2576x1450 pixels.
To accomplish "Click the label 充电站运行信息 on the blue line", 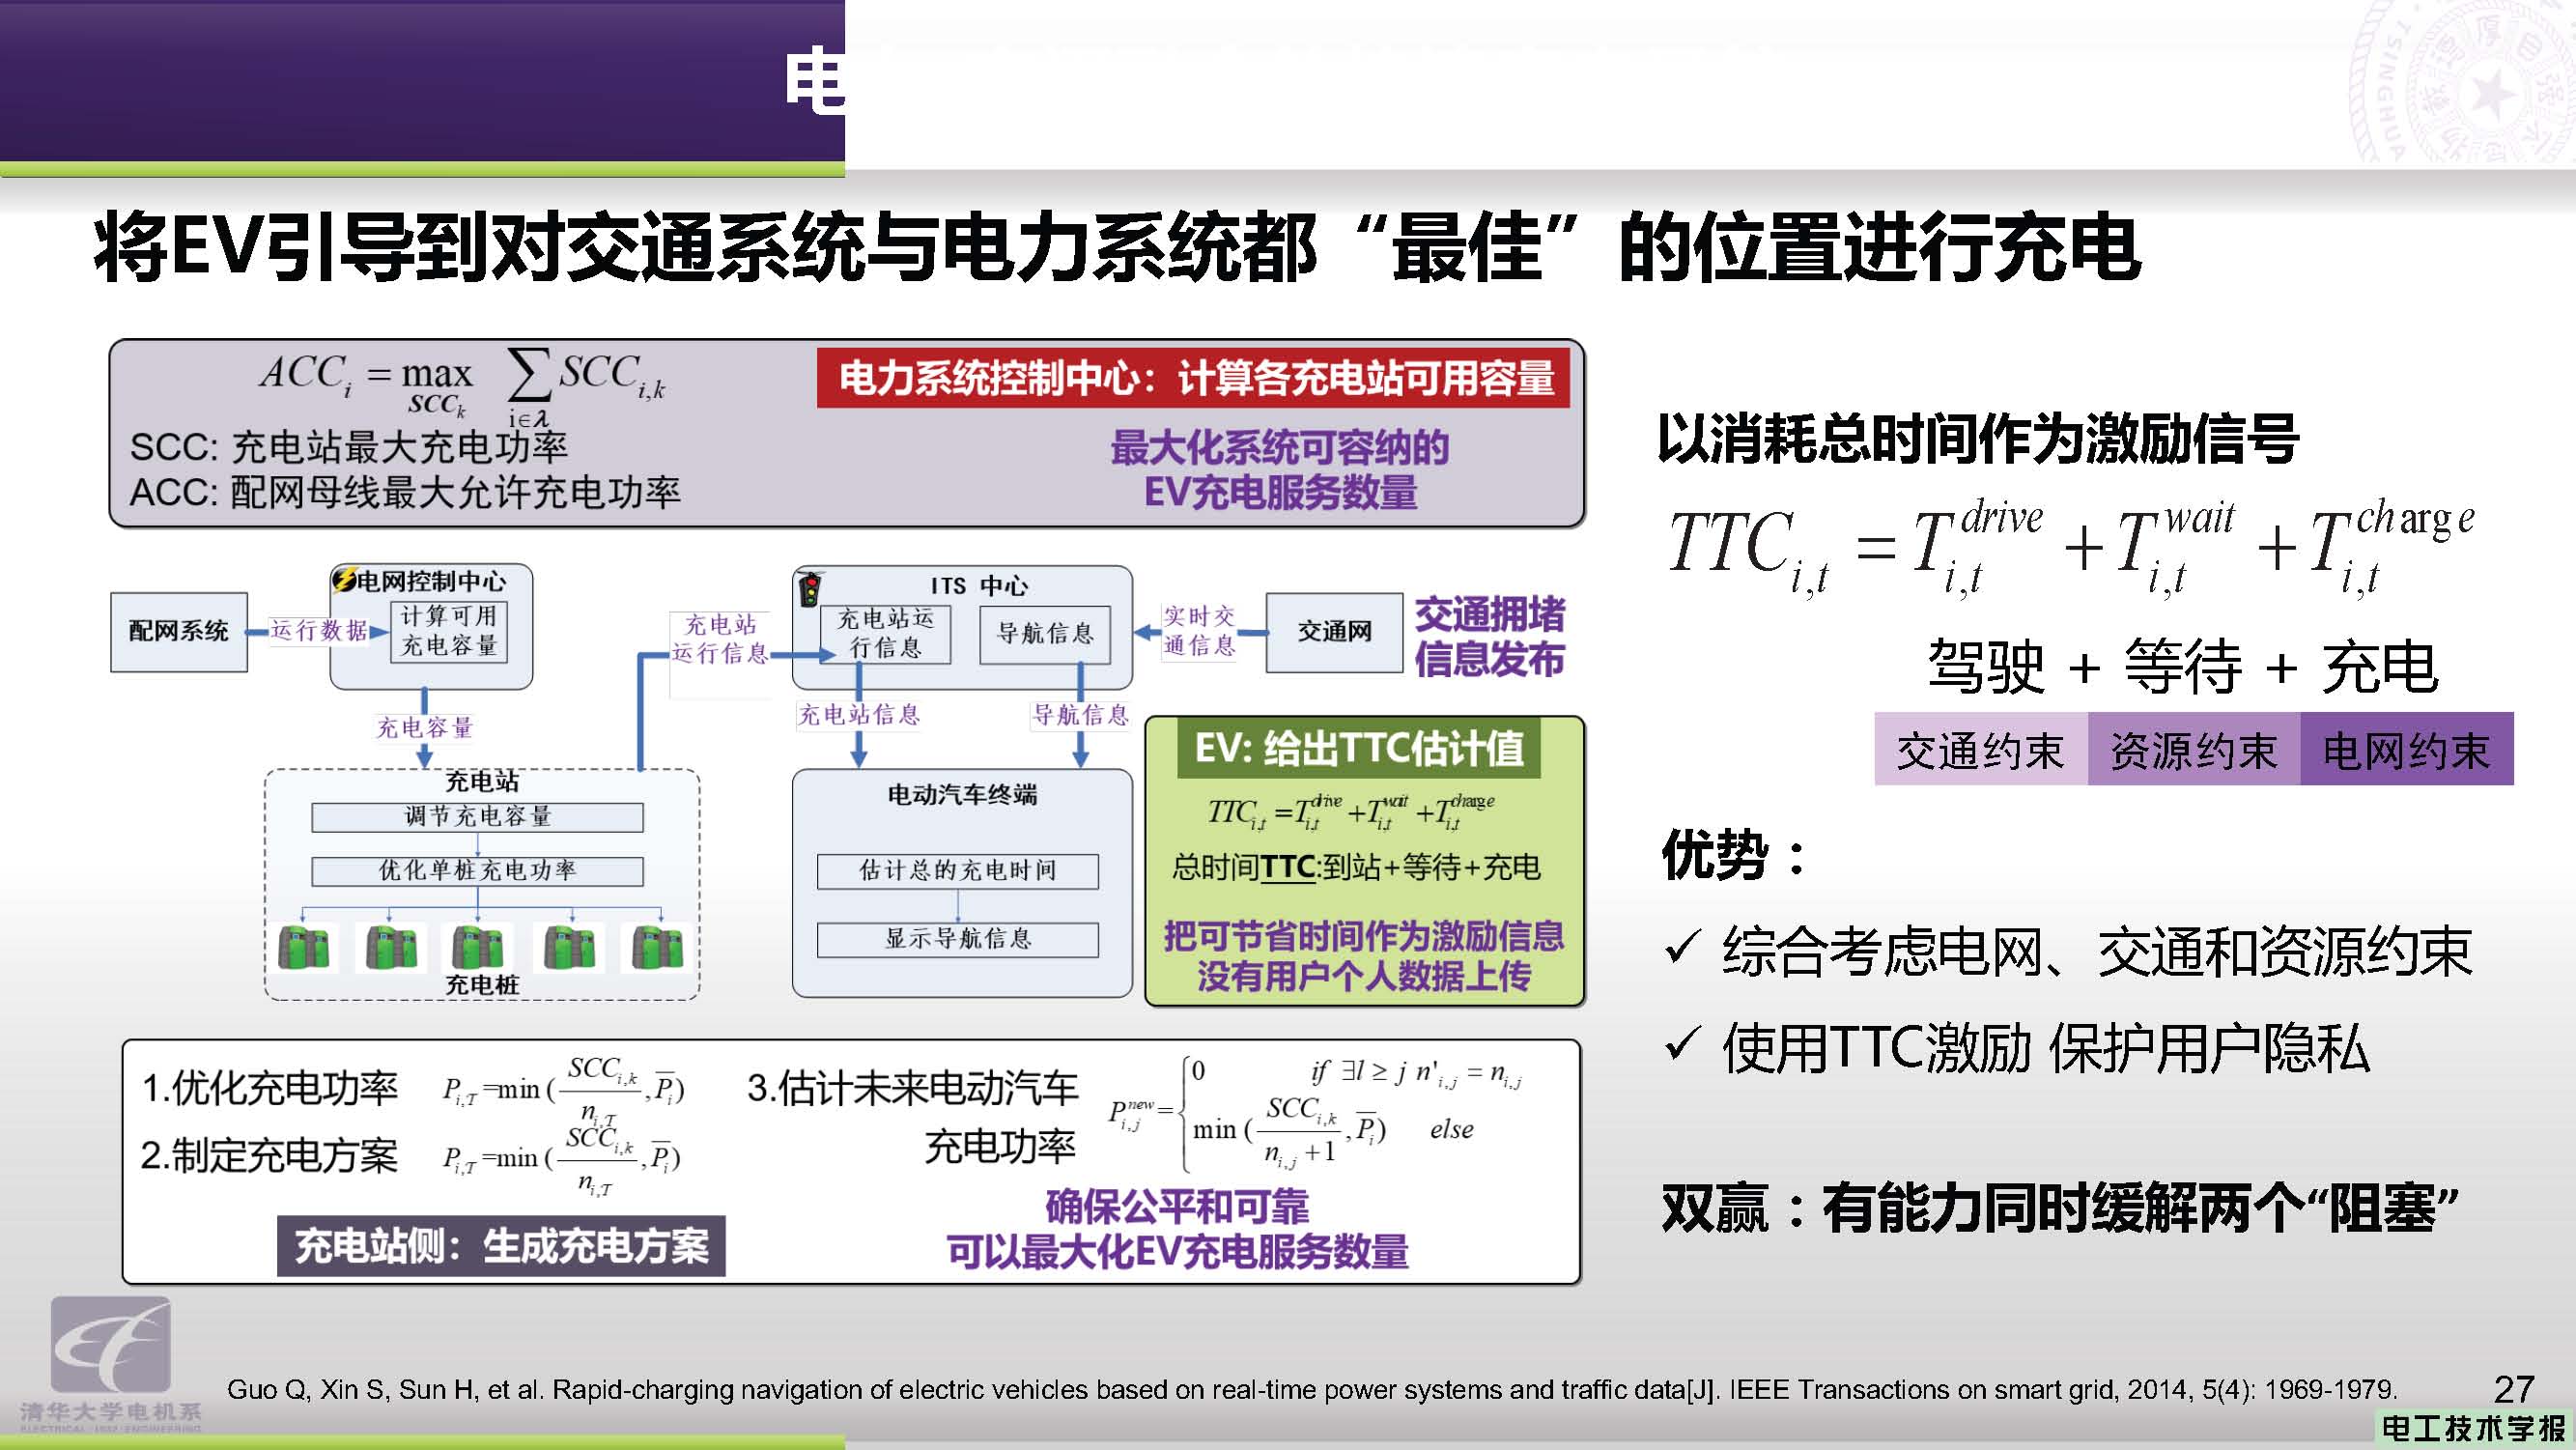I will point(720,639).
